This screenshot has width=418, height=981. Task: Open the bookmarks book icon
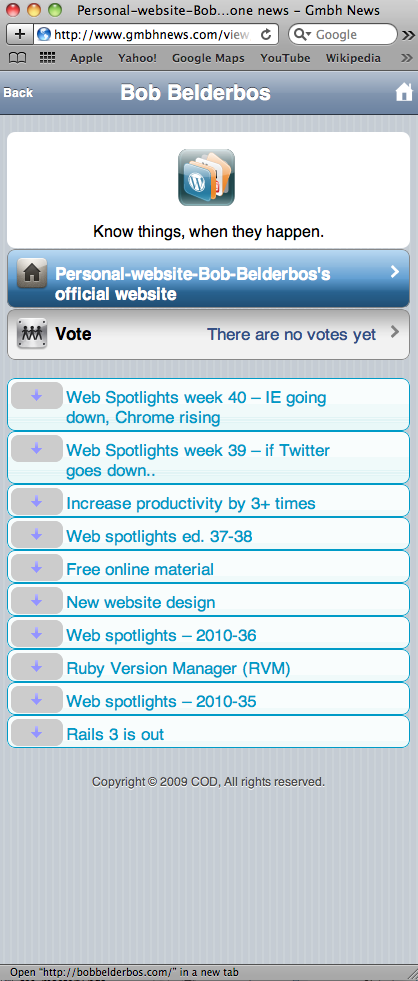[18, 58]
